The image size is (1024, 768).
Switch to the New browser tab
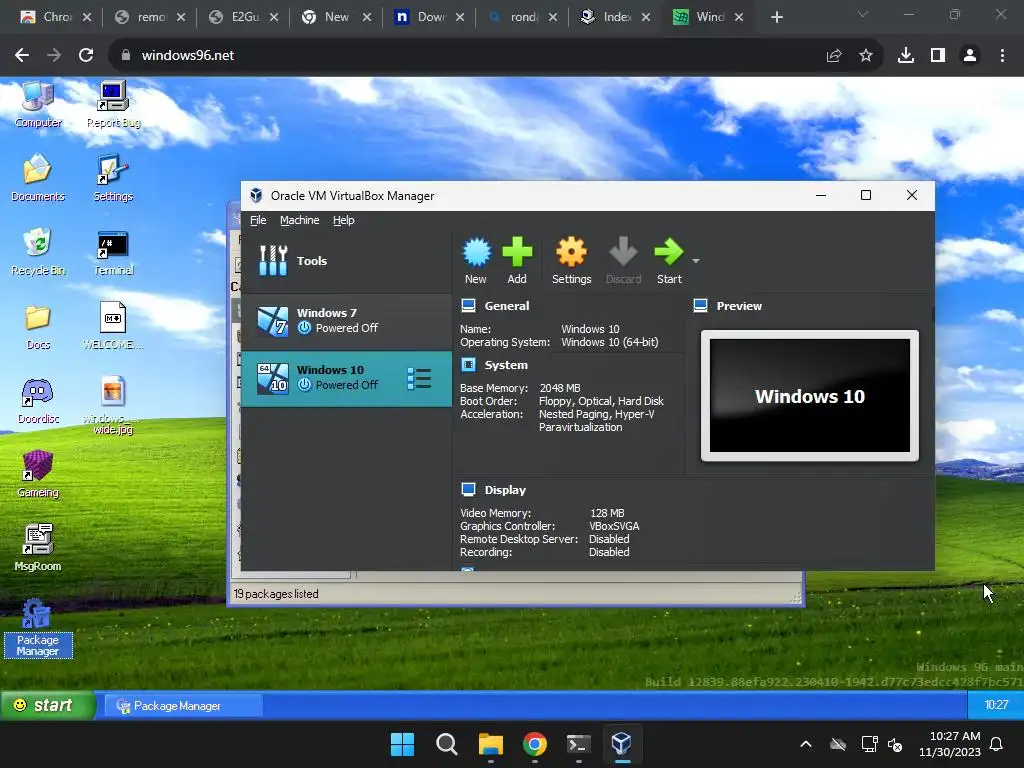[336, 17]
